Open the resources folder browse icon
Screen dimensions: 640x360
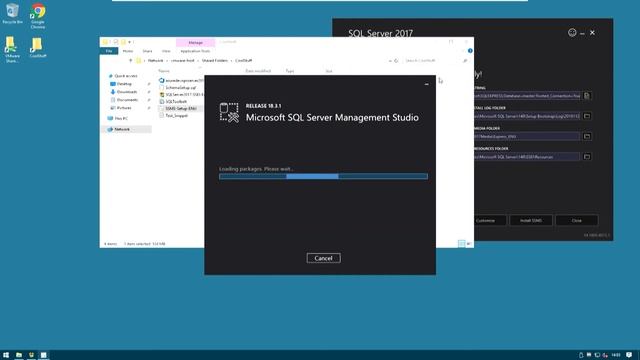(x=587, y=157)
